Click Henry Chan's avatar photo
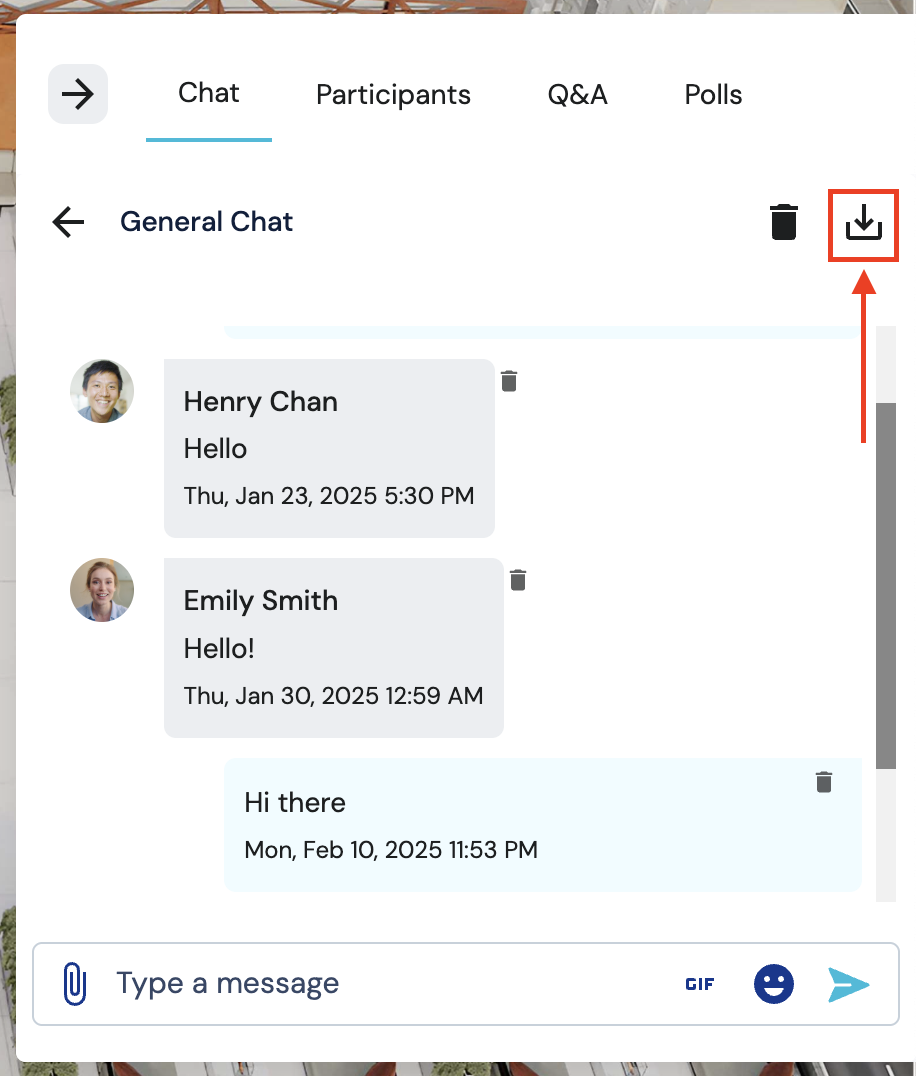The width and height of the screenshot is (916, 1076). [102, 391]
